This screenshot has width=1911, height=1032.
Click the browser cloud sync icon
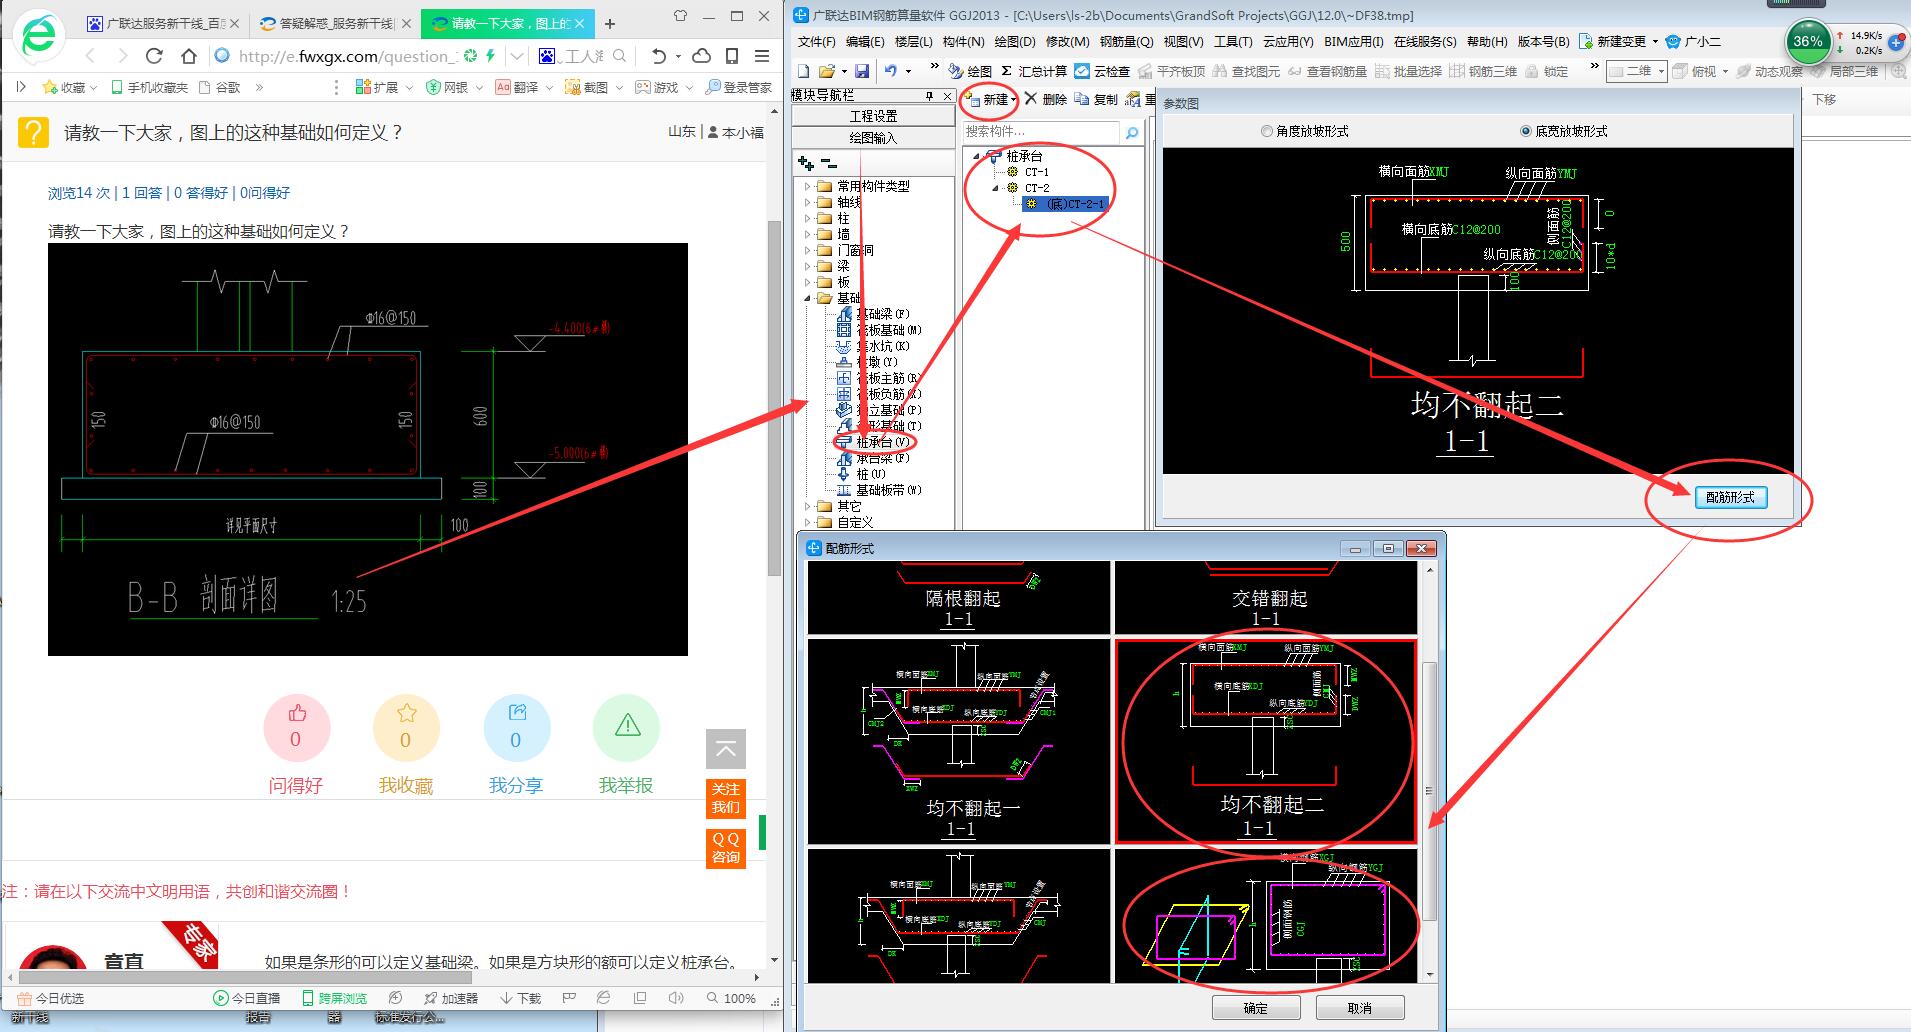[702, 56]
